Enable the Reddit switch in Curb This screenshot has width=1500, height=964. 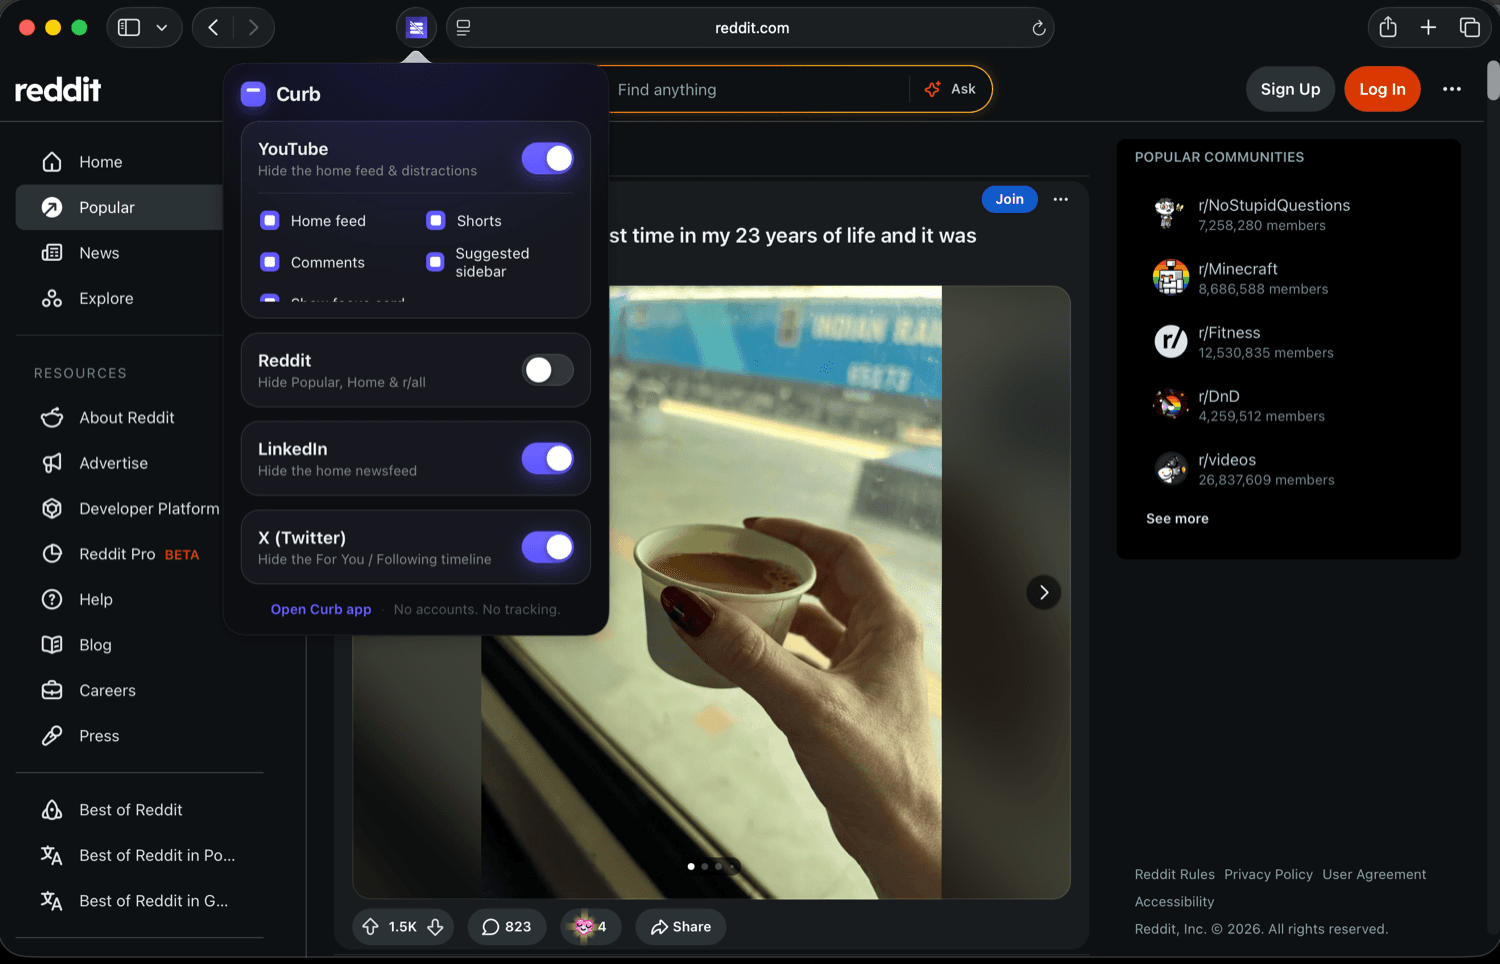pos(547,370)
